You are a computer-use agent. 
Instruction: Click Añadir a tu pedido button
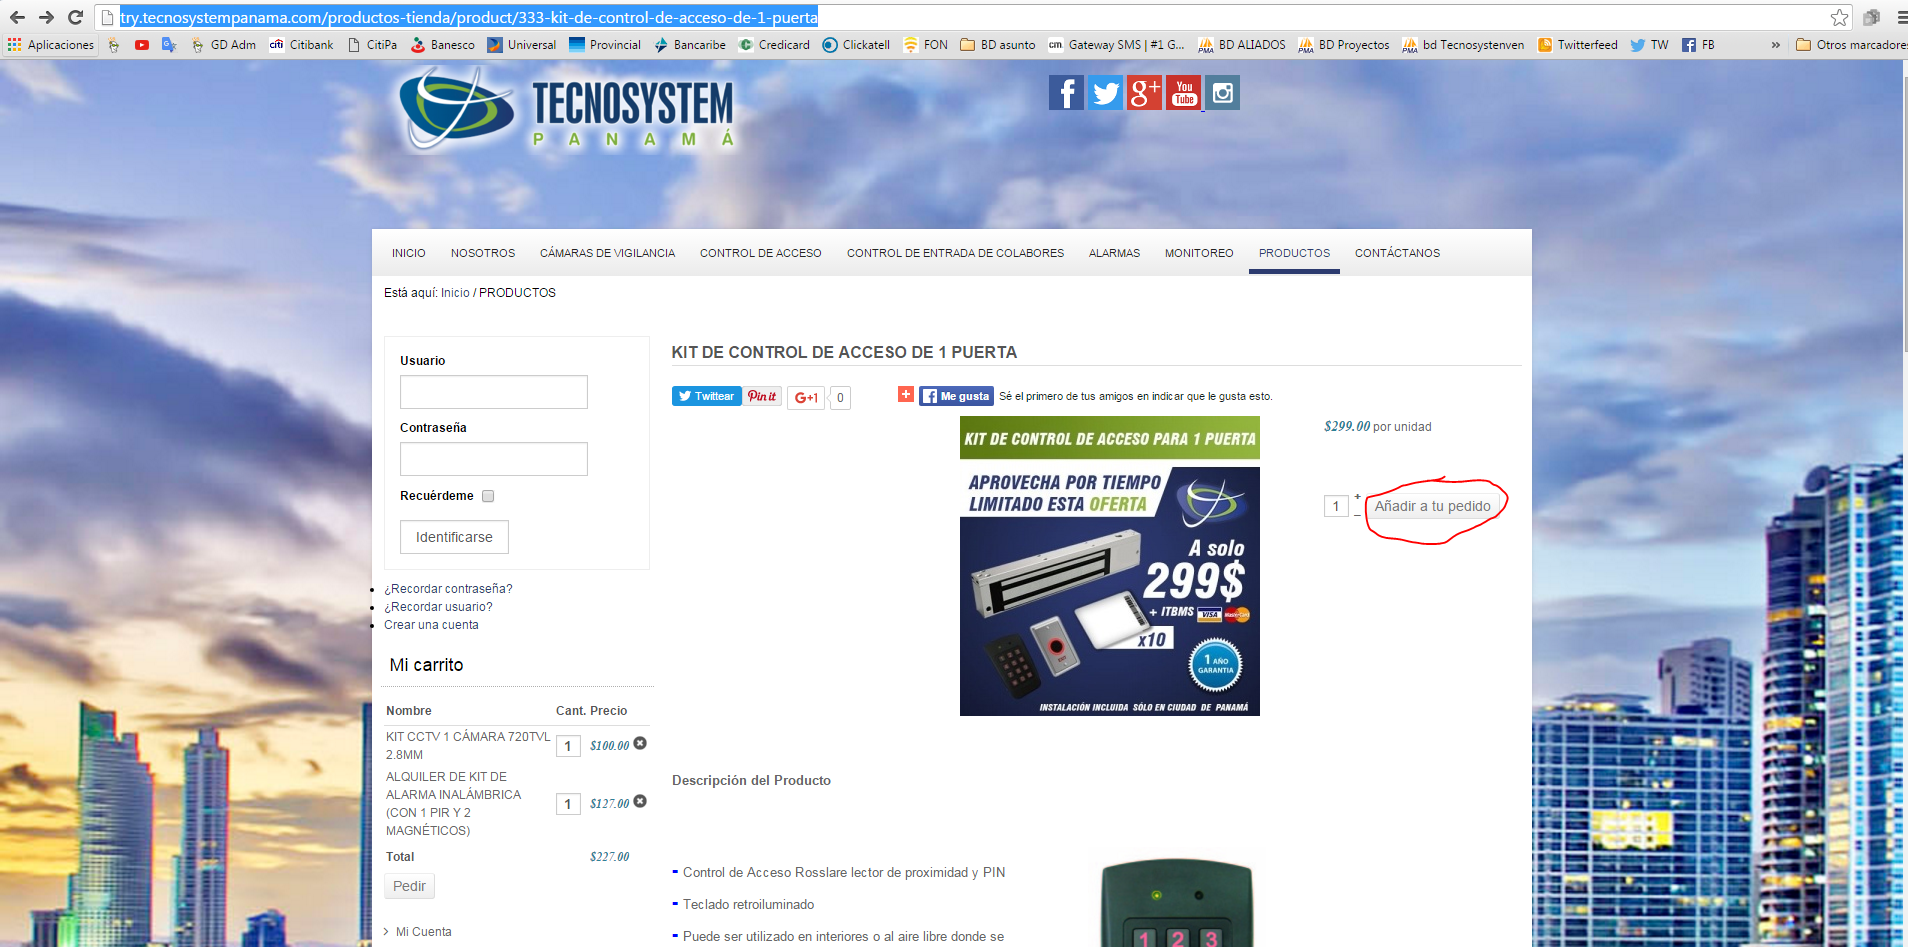tap(1432, 506)
